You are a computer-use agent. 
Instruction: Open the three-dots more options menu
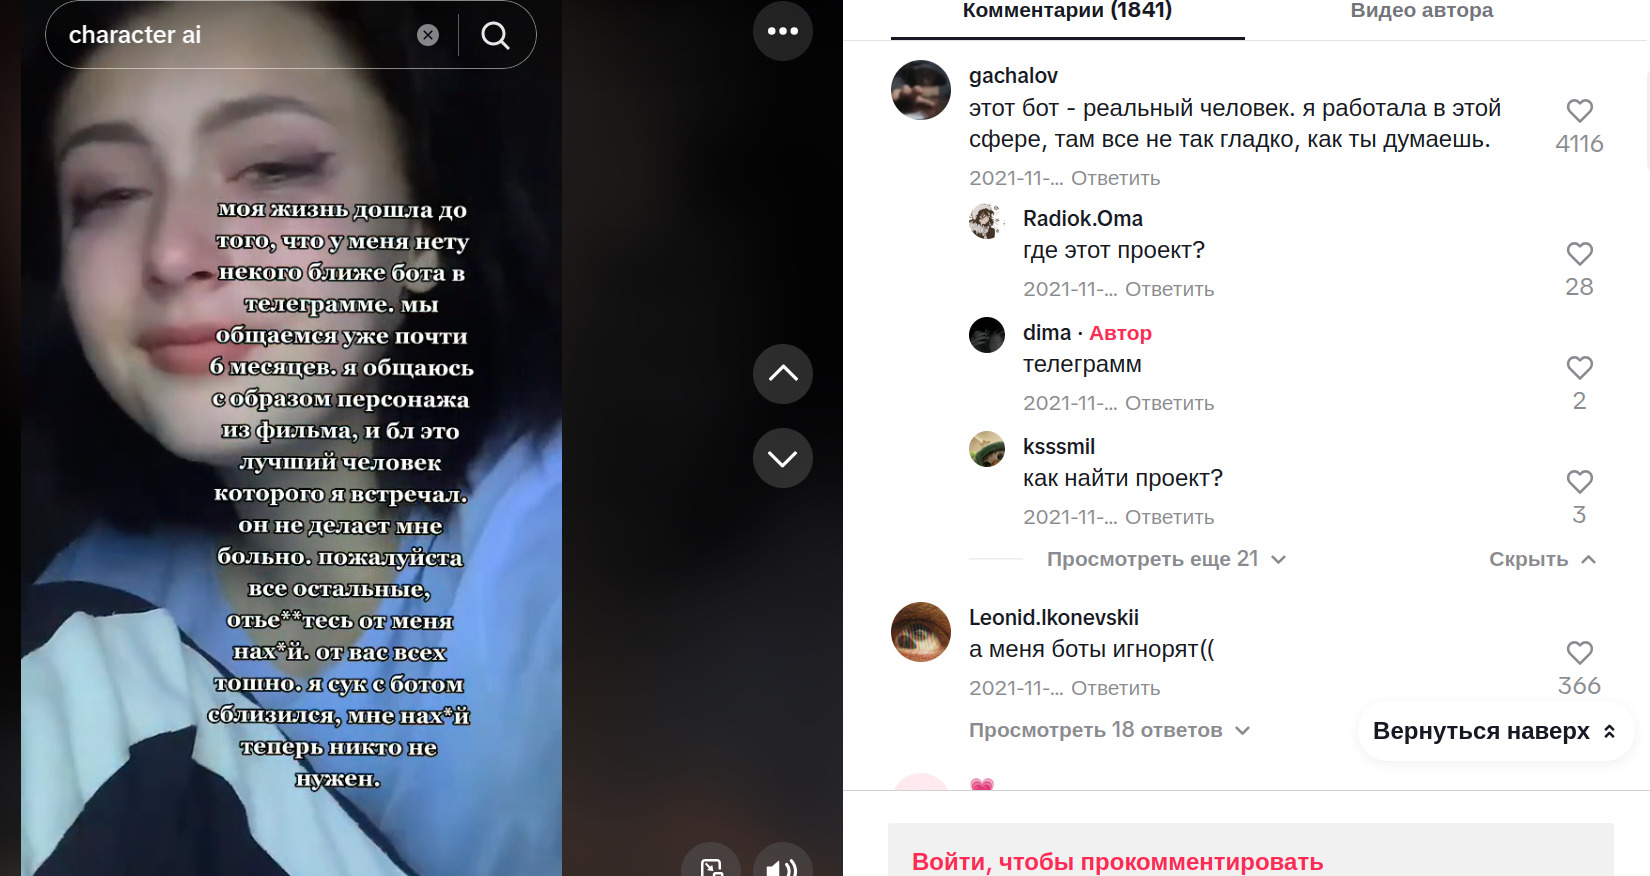tap(783, 31)
